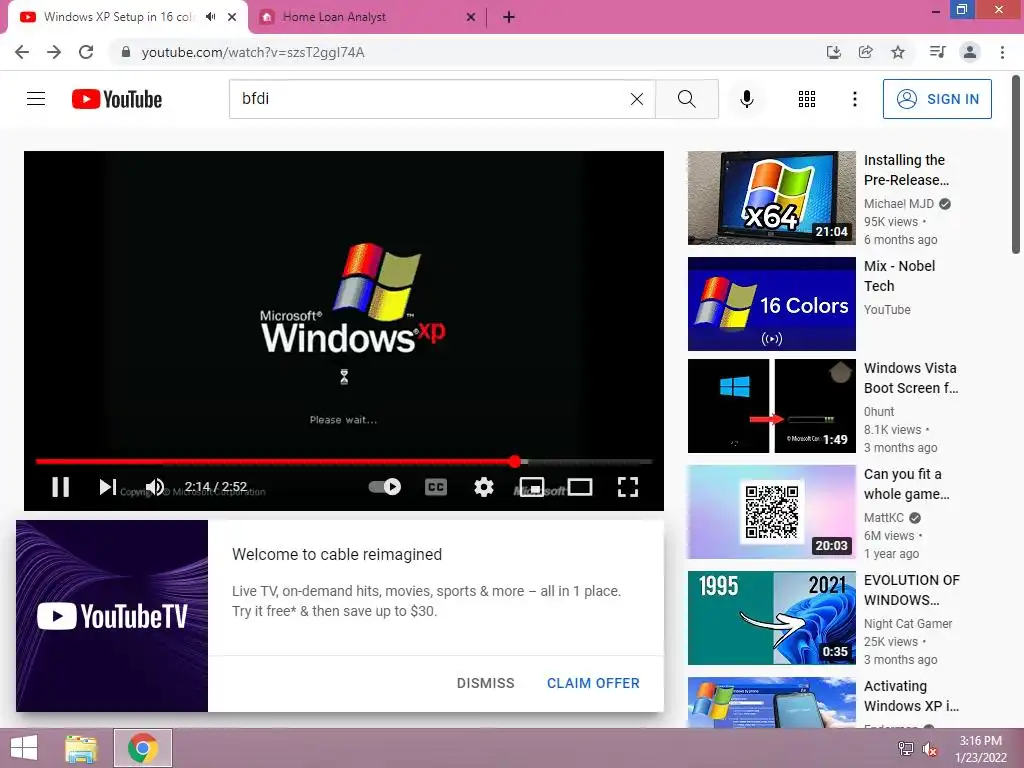The image size is (1024, 768).
Task: Clear the search text with X
Action: [x=637, y=99]
